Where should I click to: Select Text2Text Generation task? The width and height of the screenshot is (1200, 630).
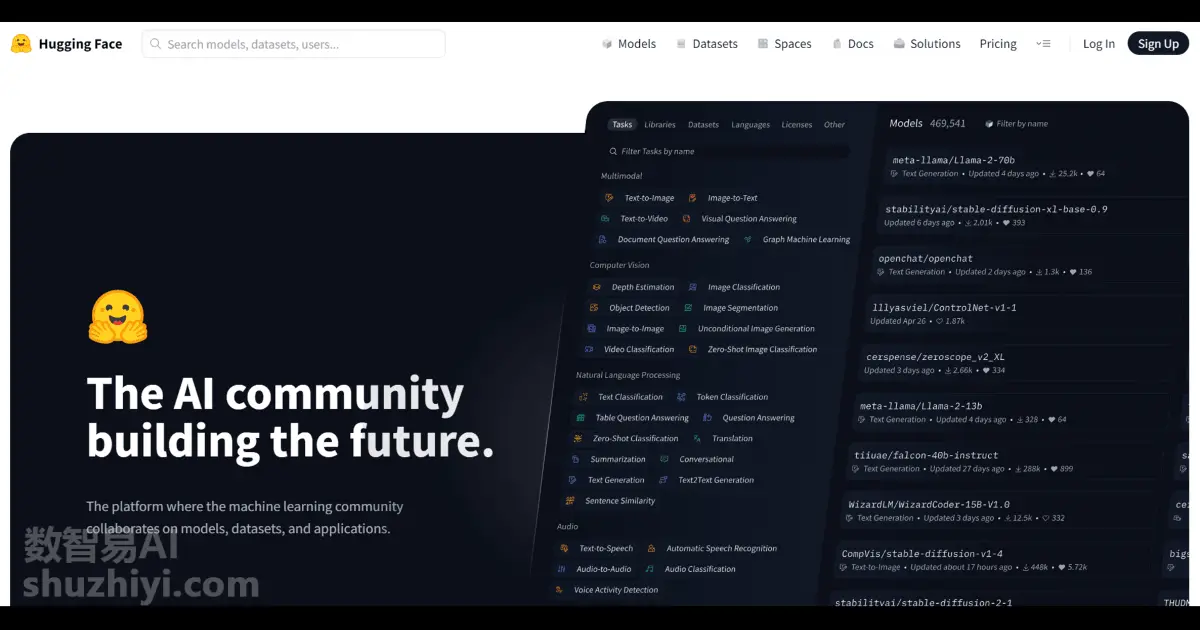coord(716,480)
